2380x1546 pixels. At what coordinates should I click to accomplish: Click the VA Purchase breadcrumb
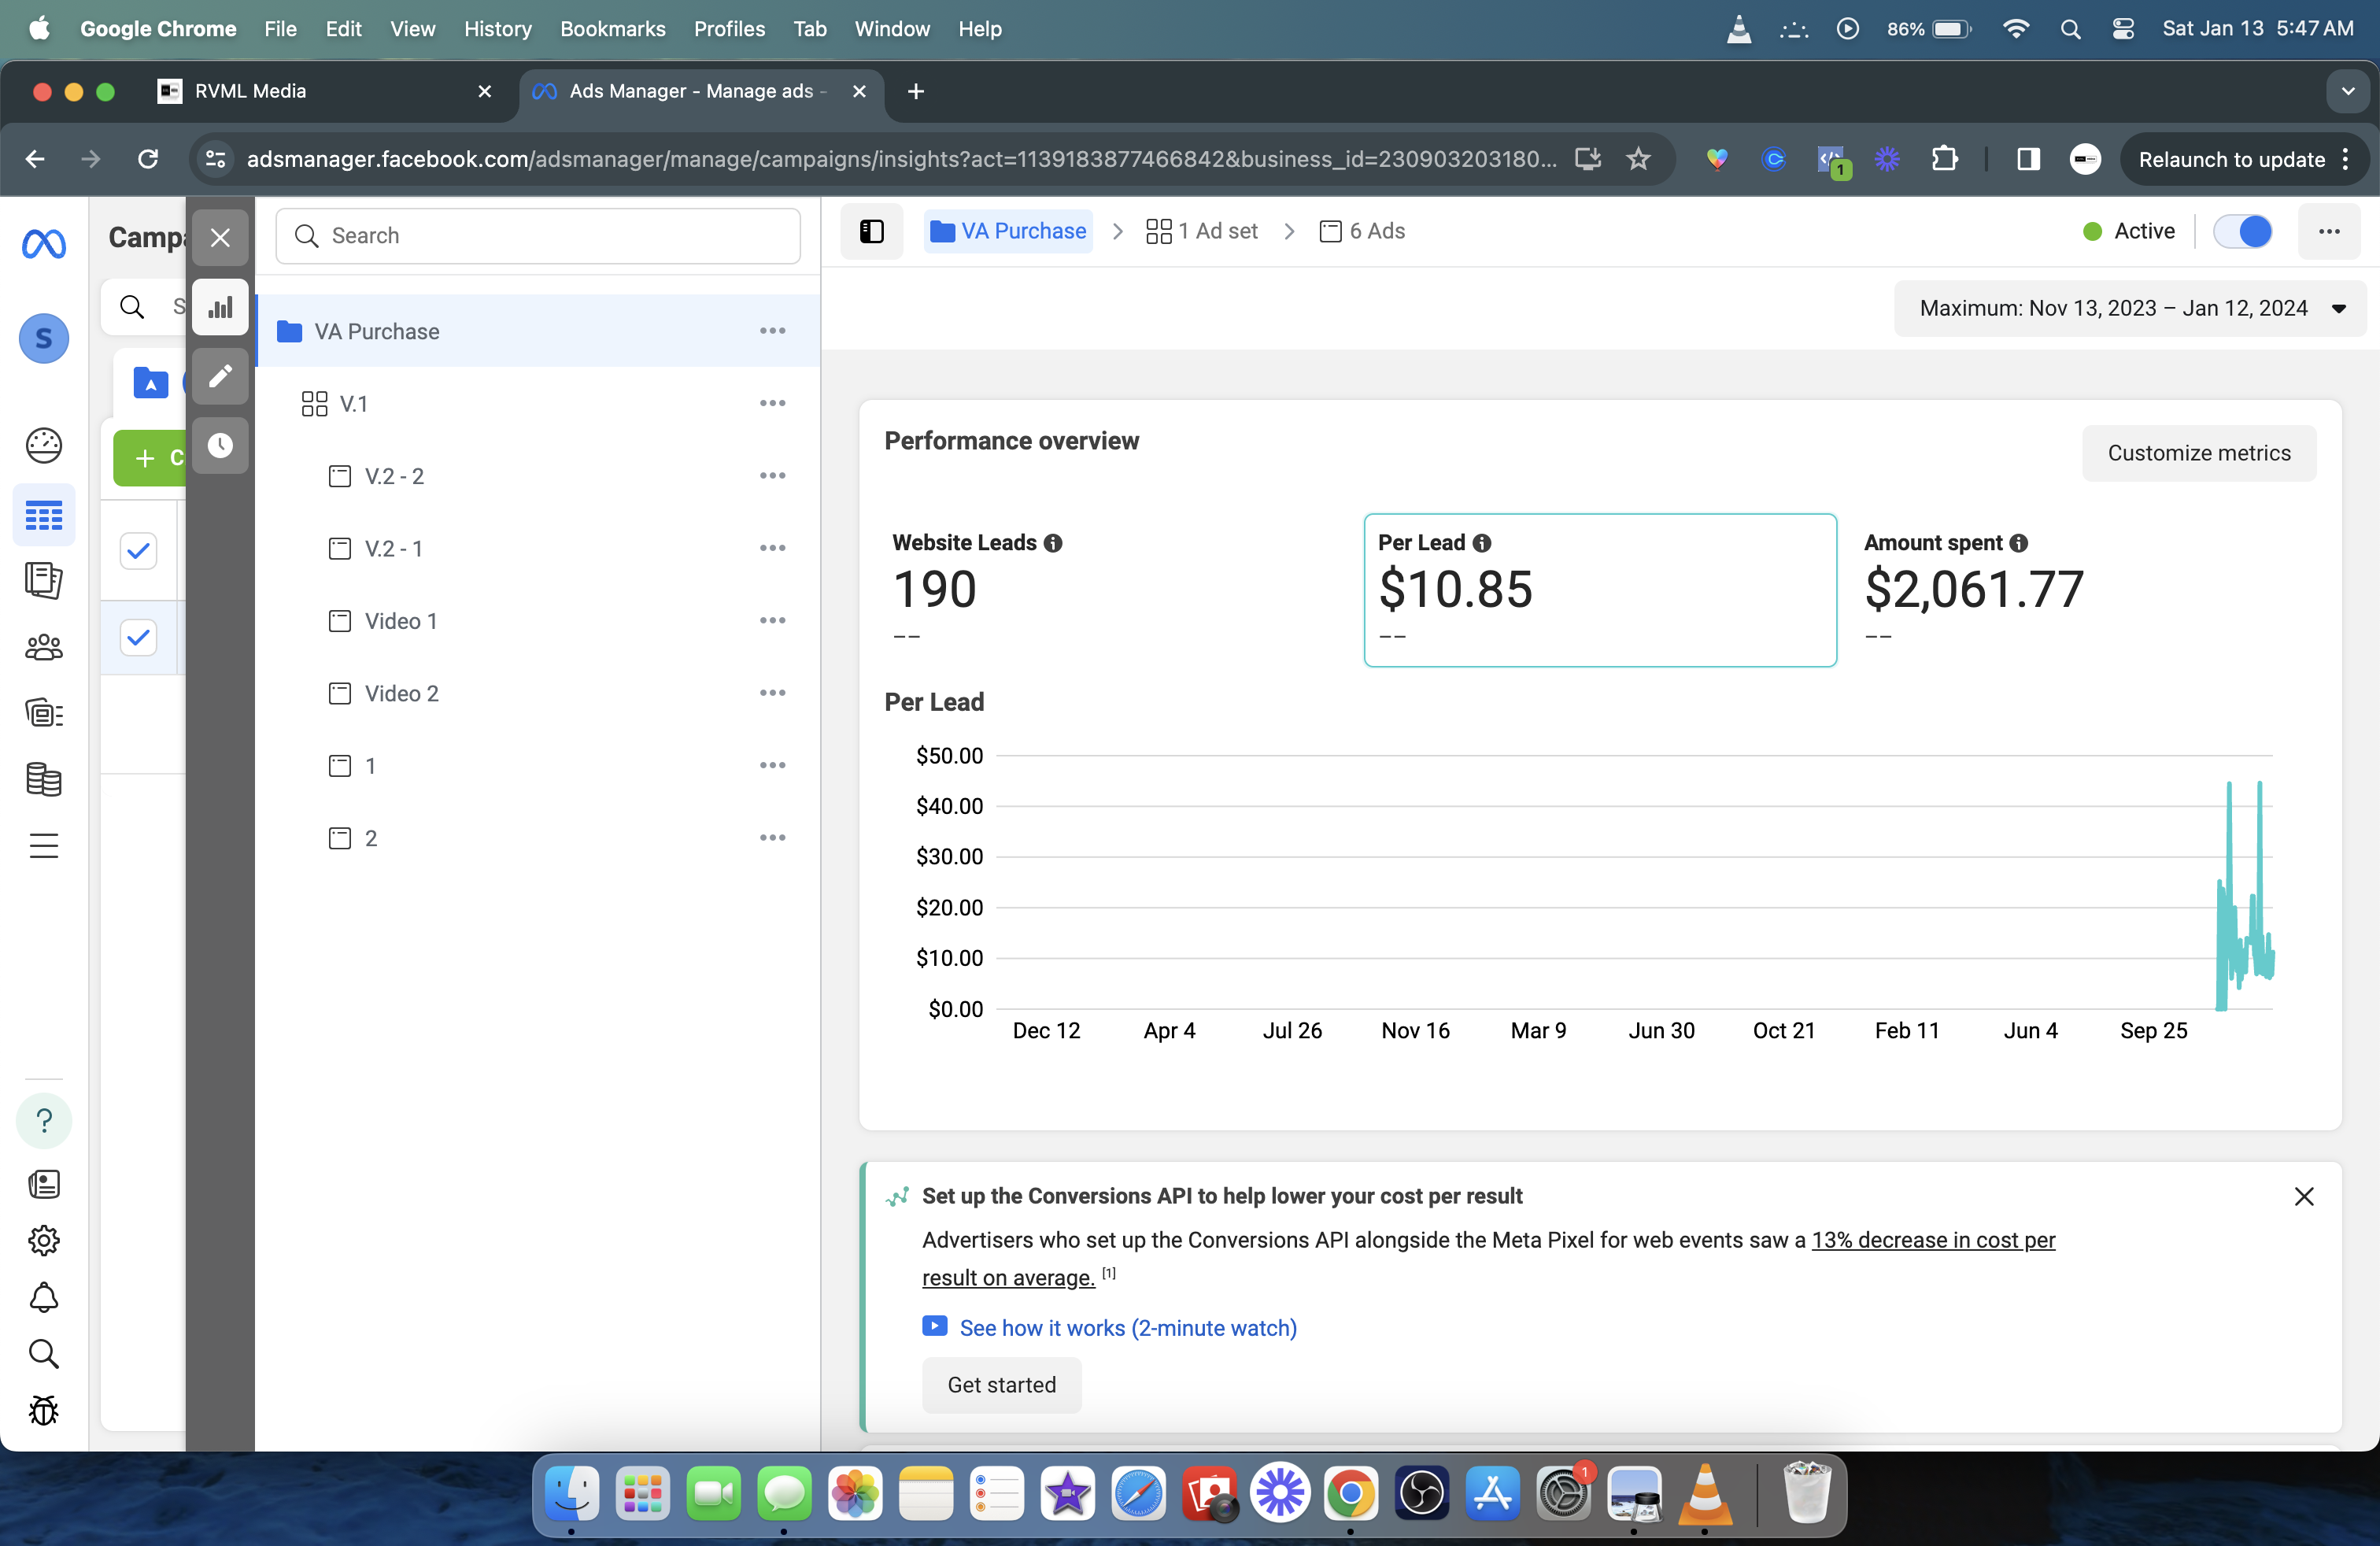(x=1008, y=231)
